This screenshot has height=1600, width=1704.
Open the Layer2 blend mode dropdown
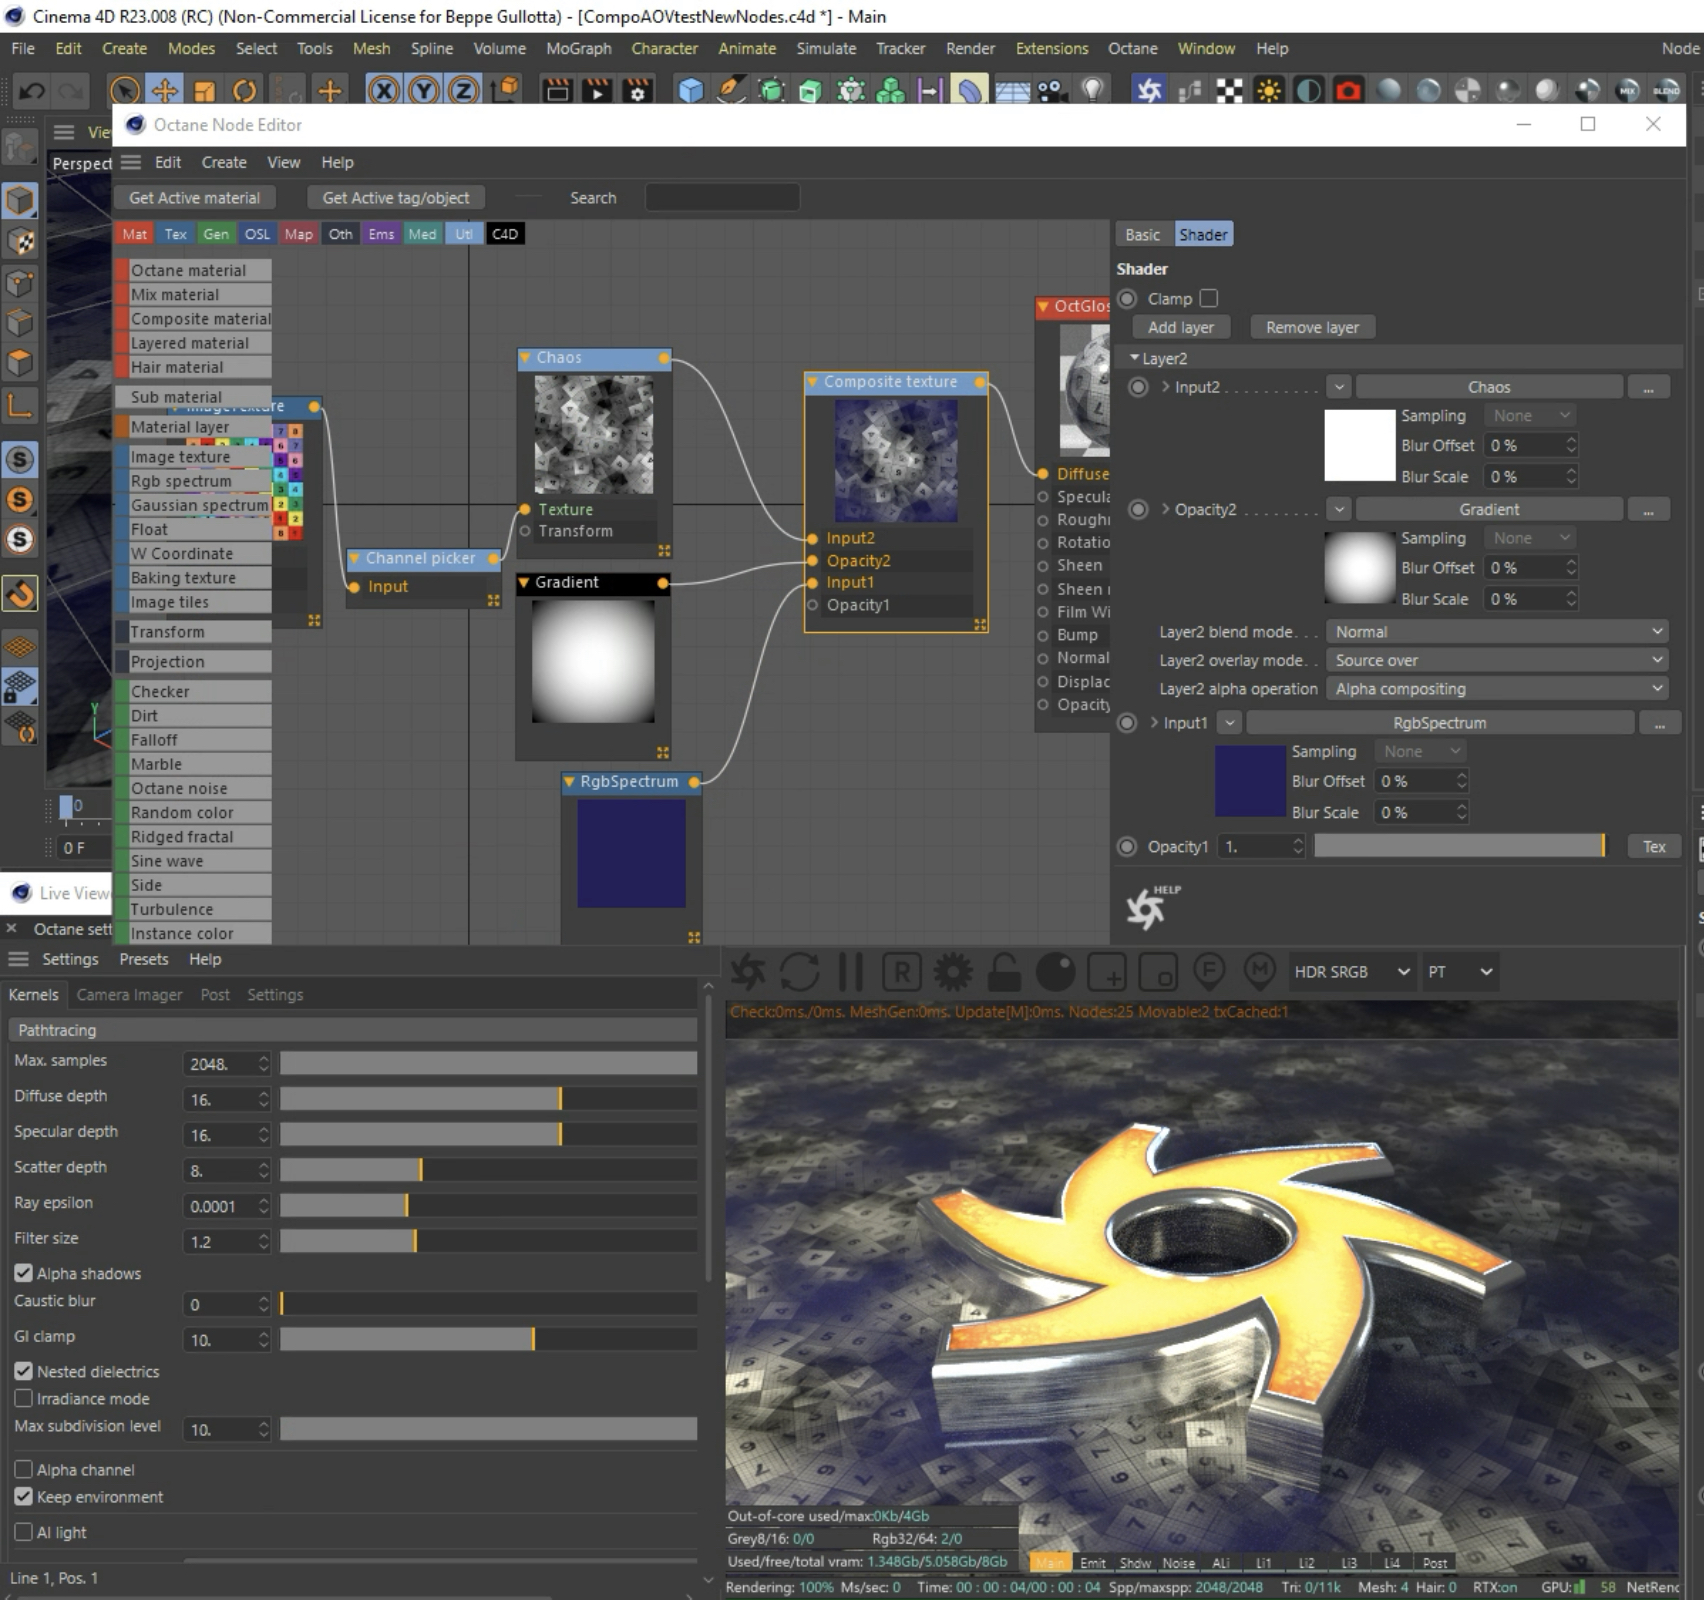[x=1499, y=632]
